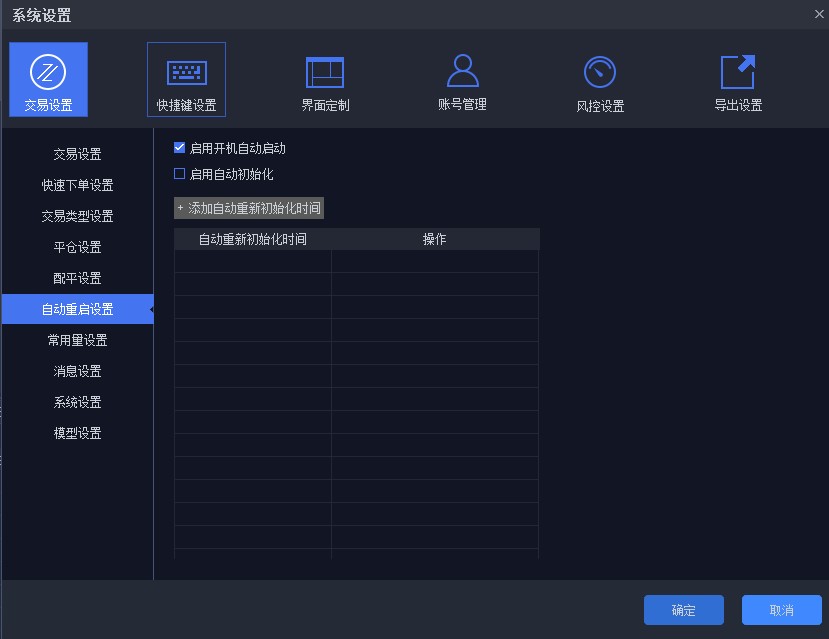Click the 自动重新初始化时间 table header

click(253, 238)
